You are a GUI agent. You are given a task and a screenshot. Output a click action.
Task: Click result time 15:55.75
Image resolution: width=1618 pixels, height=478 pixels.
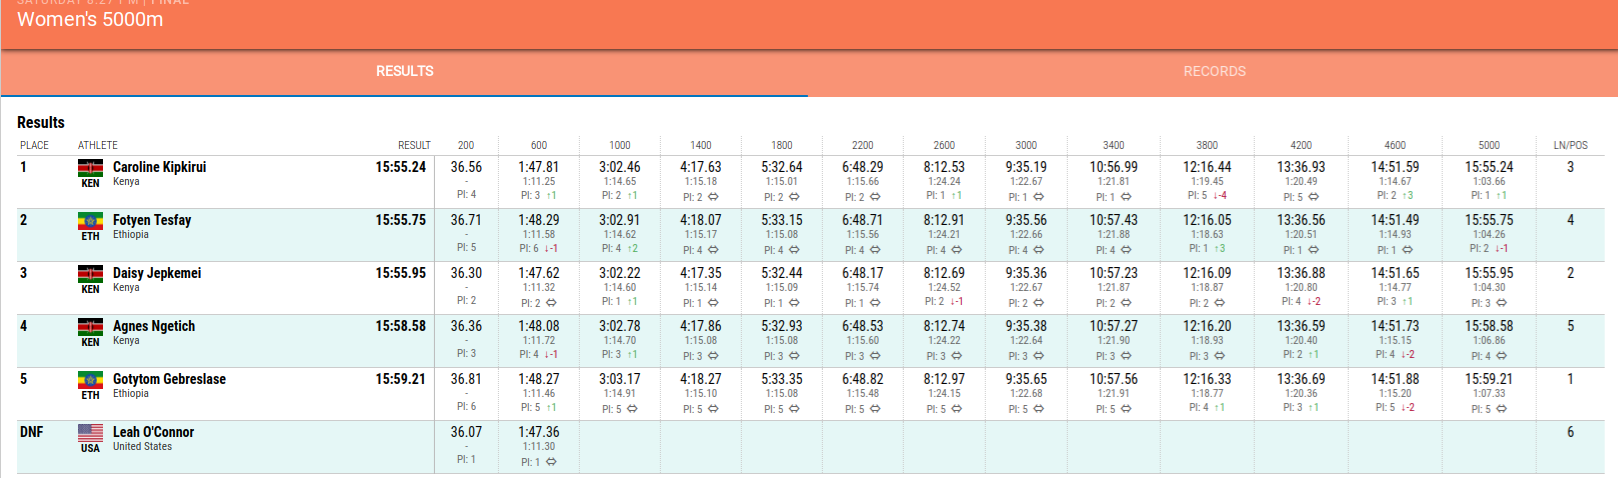[401, 220]
